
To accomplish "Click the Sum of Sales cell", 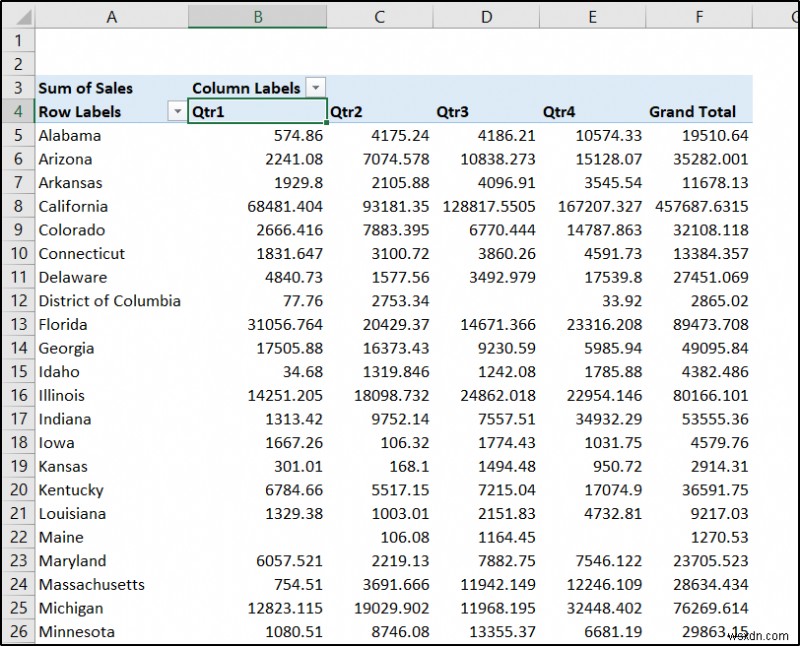I will [x=85, y=88].
